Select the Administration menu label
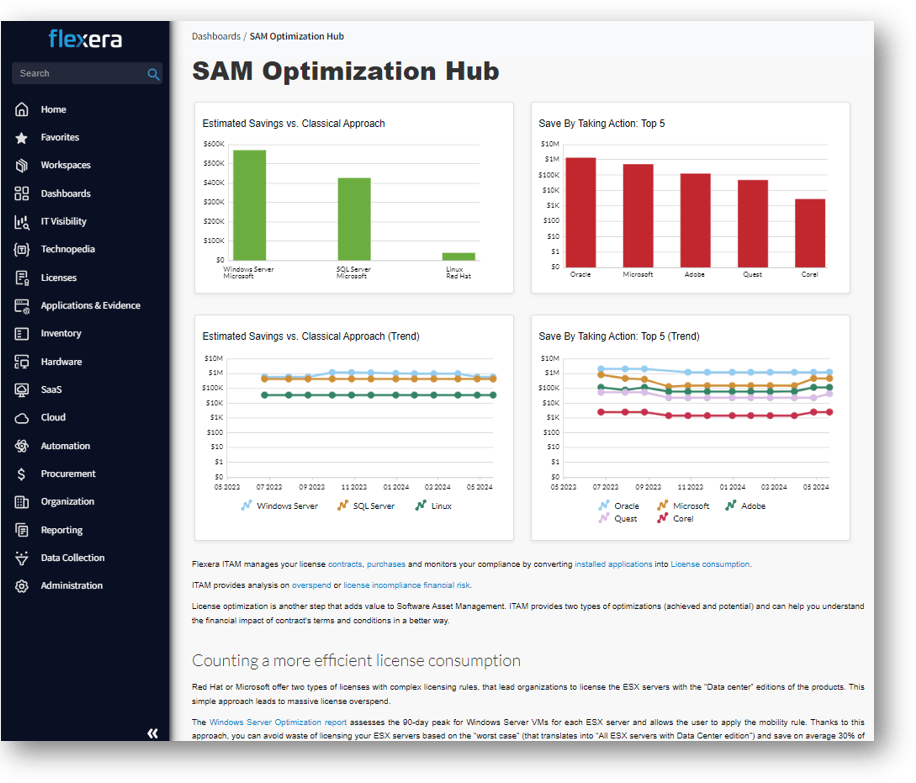Screen dimensions: 916x783 coord(71,585)
